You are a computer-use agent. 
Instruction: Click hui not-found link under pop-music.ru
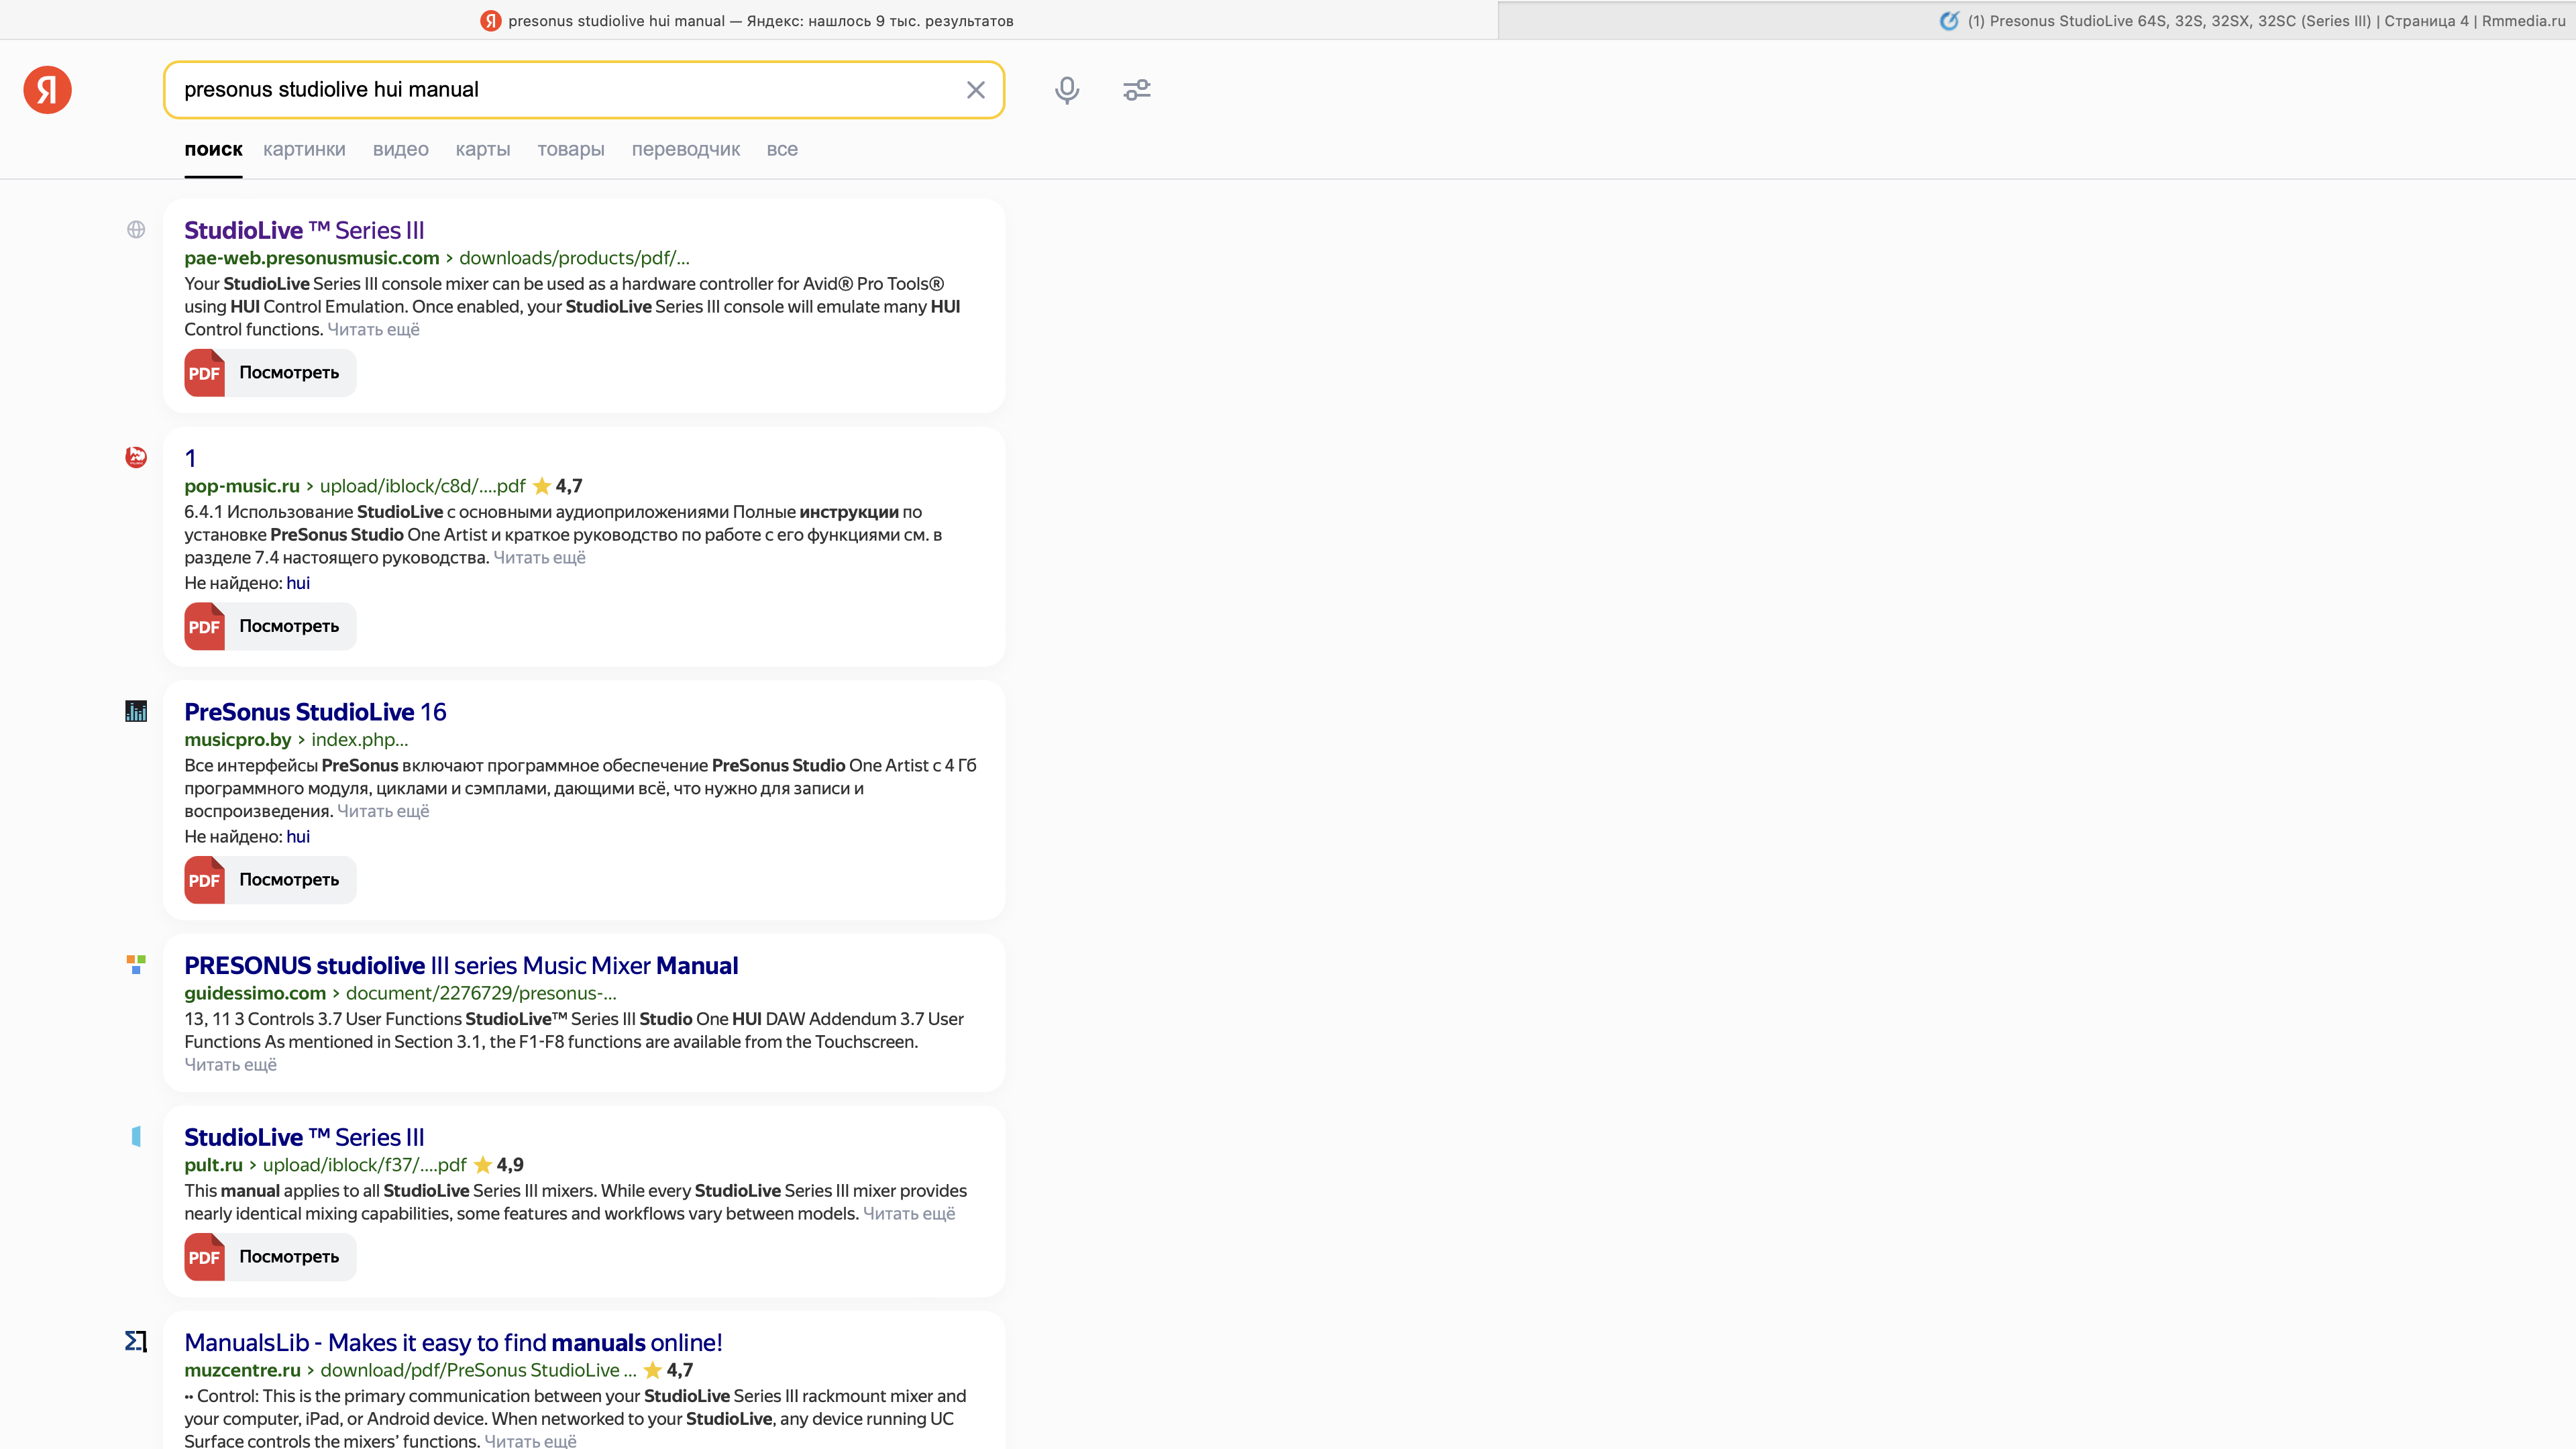[298, 583]
